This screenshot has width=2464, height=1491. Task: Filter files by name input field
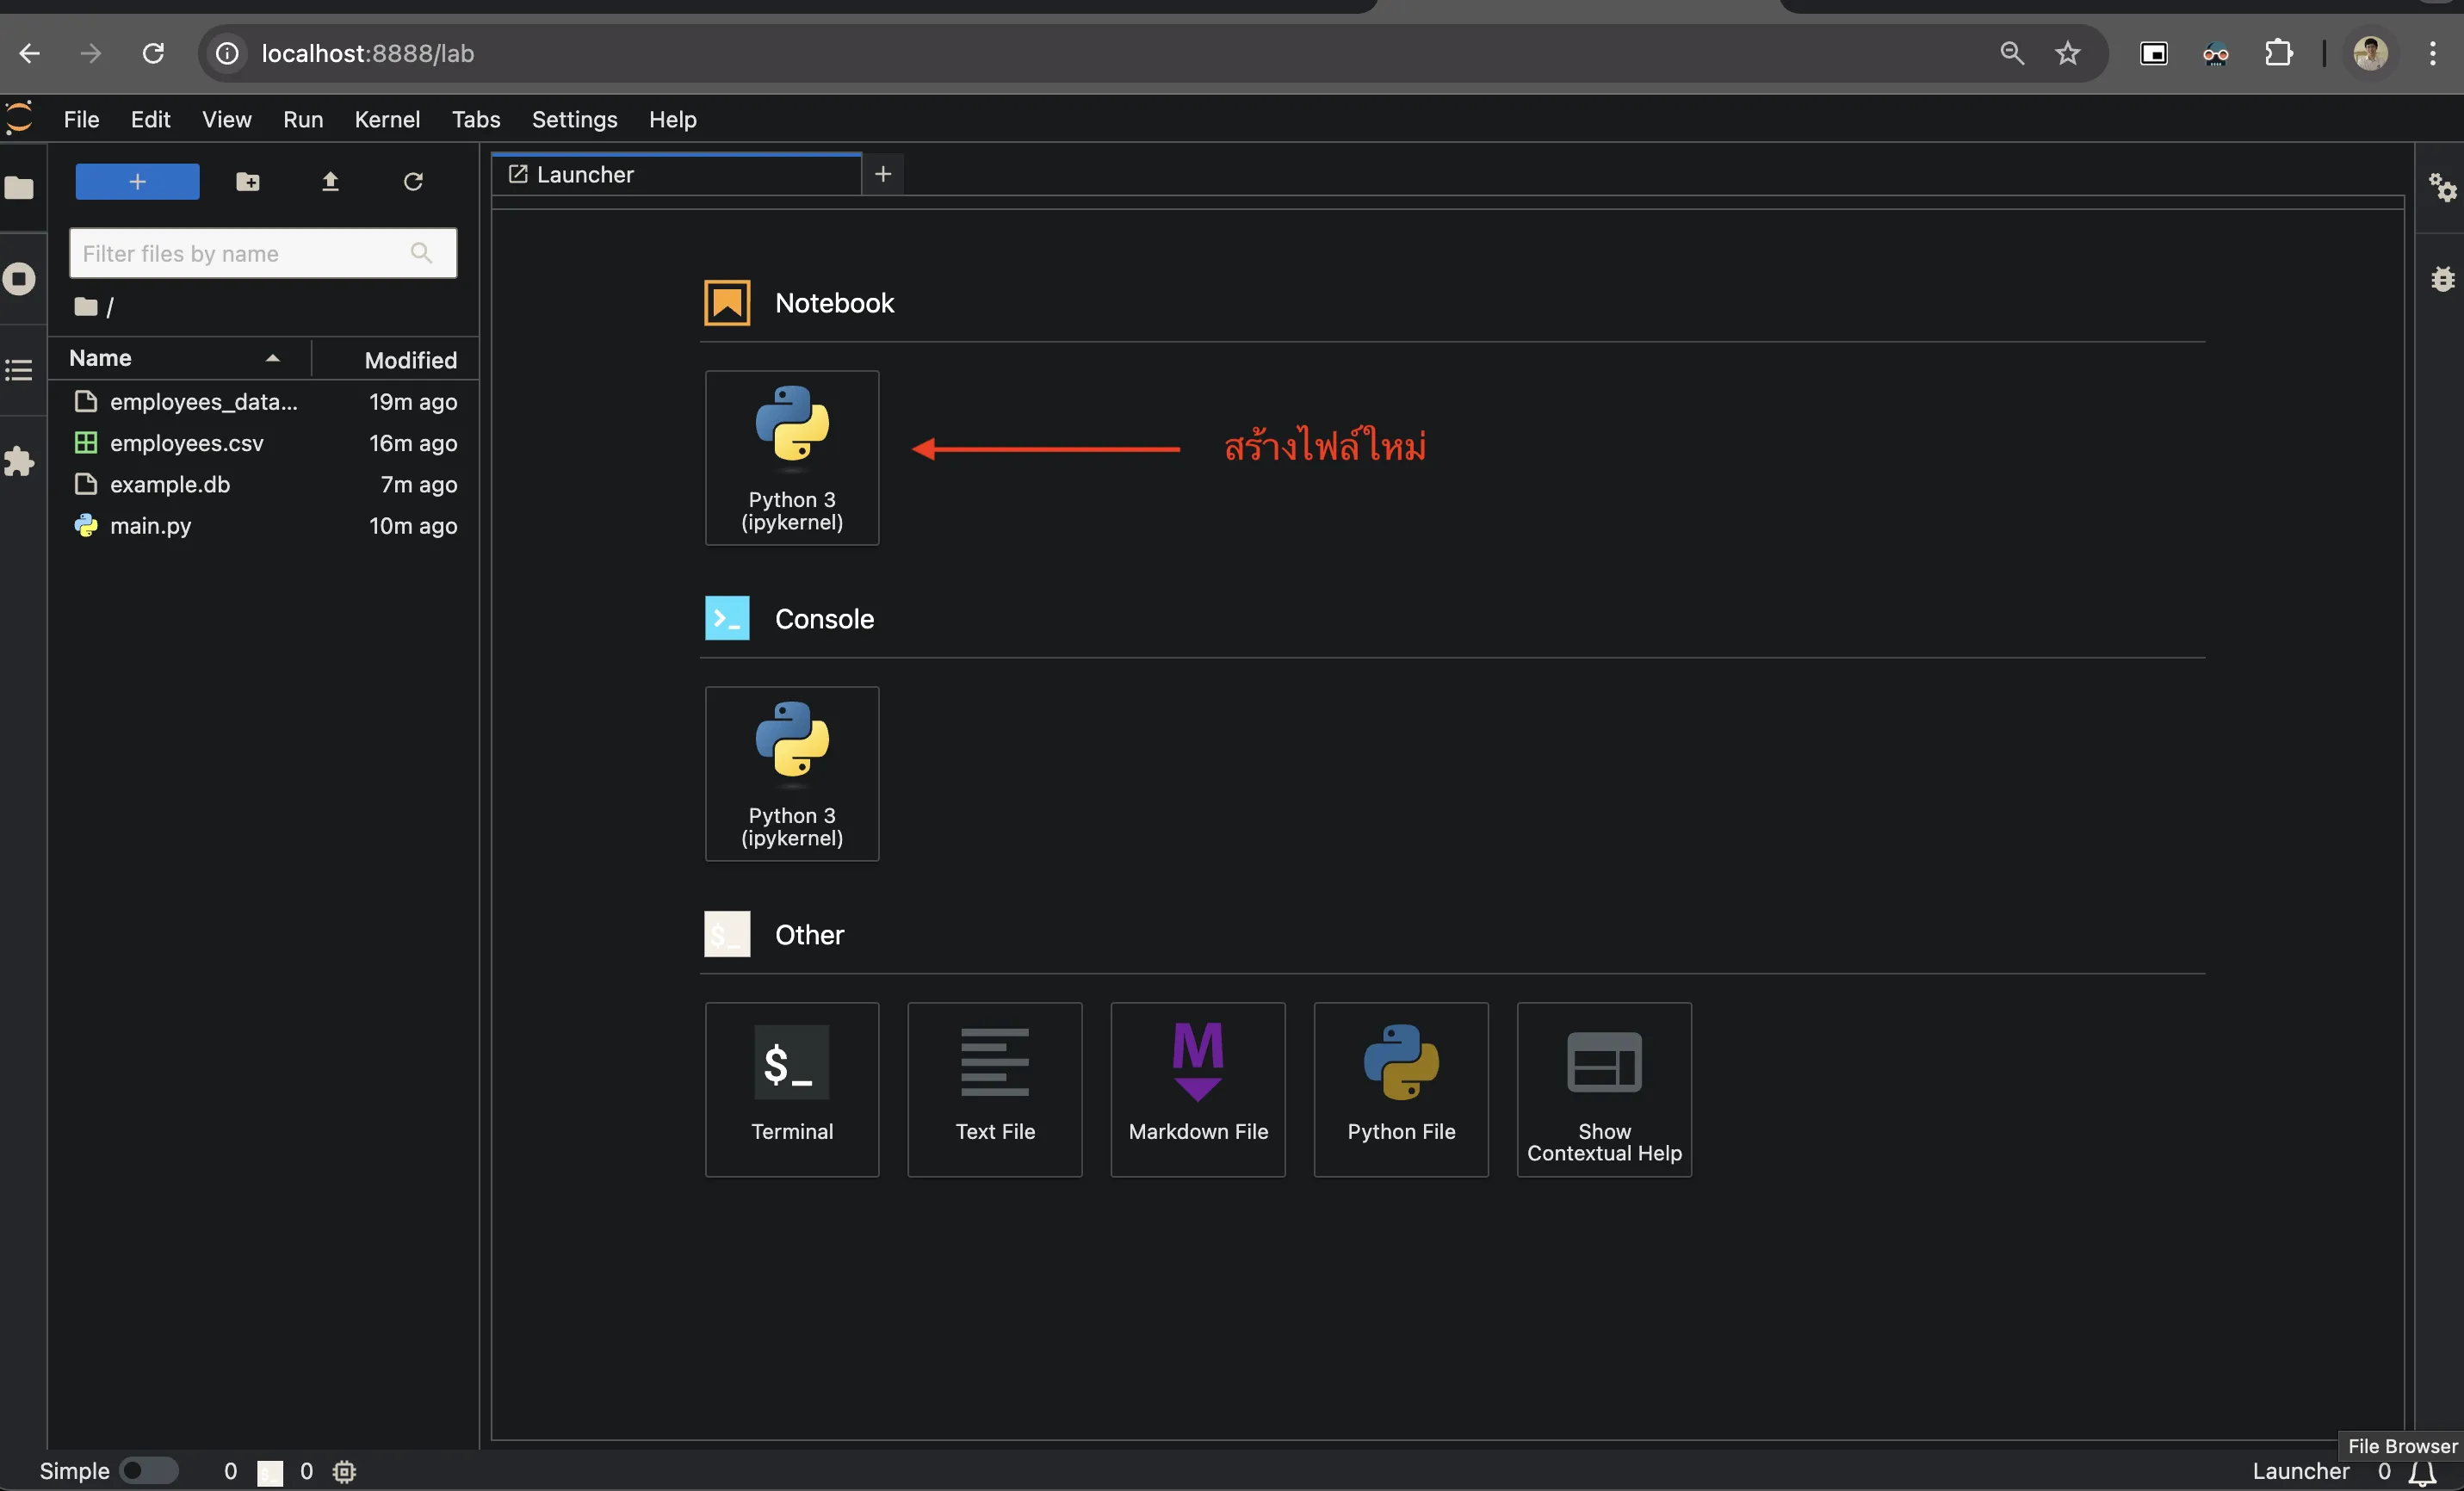[x=263, y=251]
